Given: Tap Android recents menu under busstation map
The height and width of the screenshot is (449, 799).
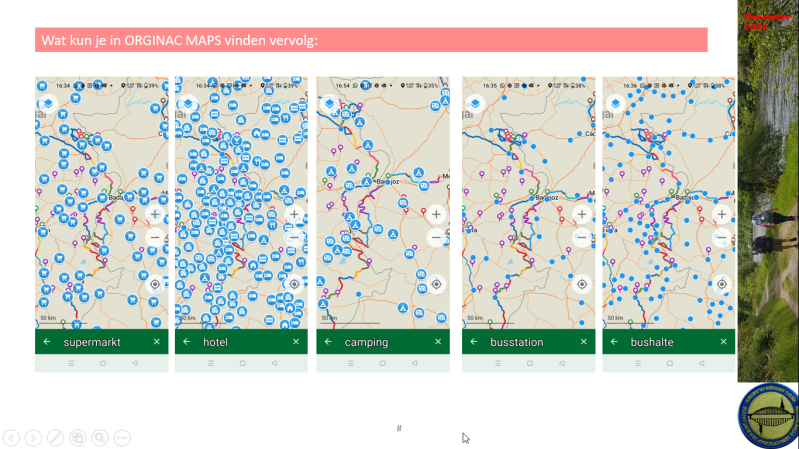Looking at the screenshot, I should [498, 363].
